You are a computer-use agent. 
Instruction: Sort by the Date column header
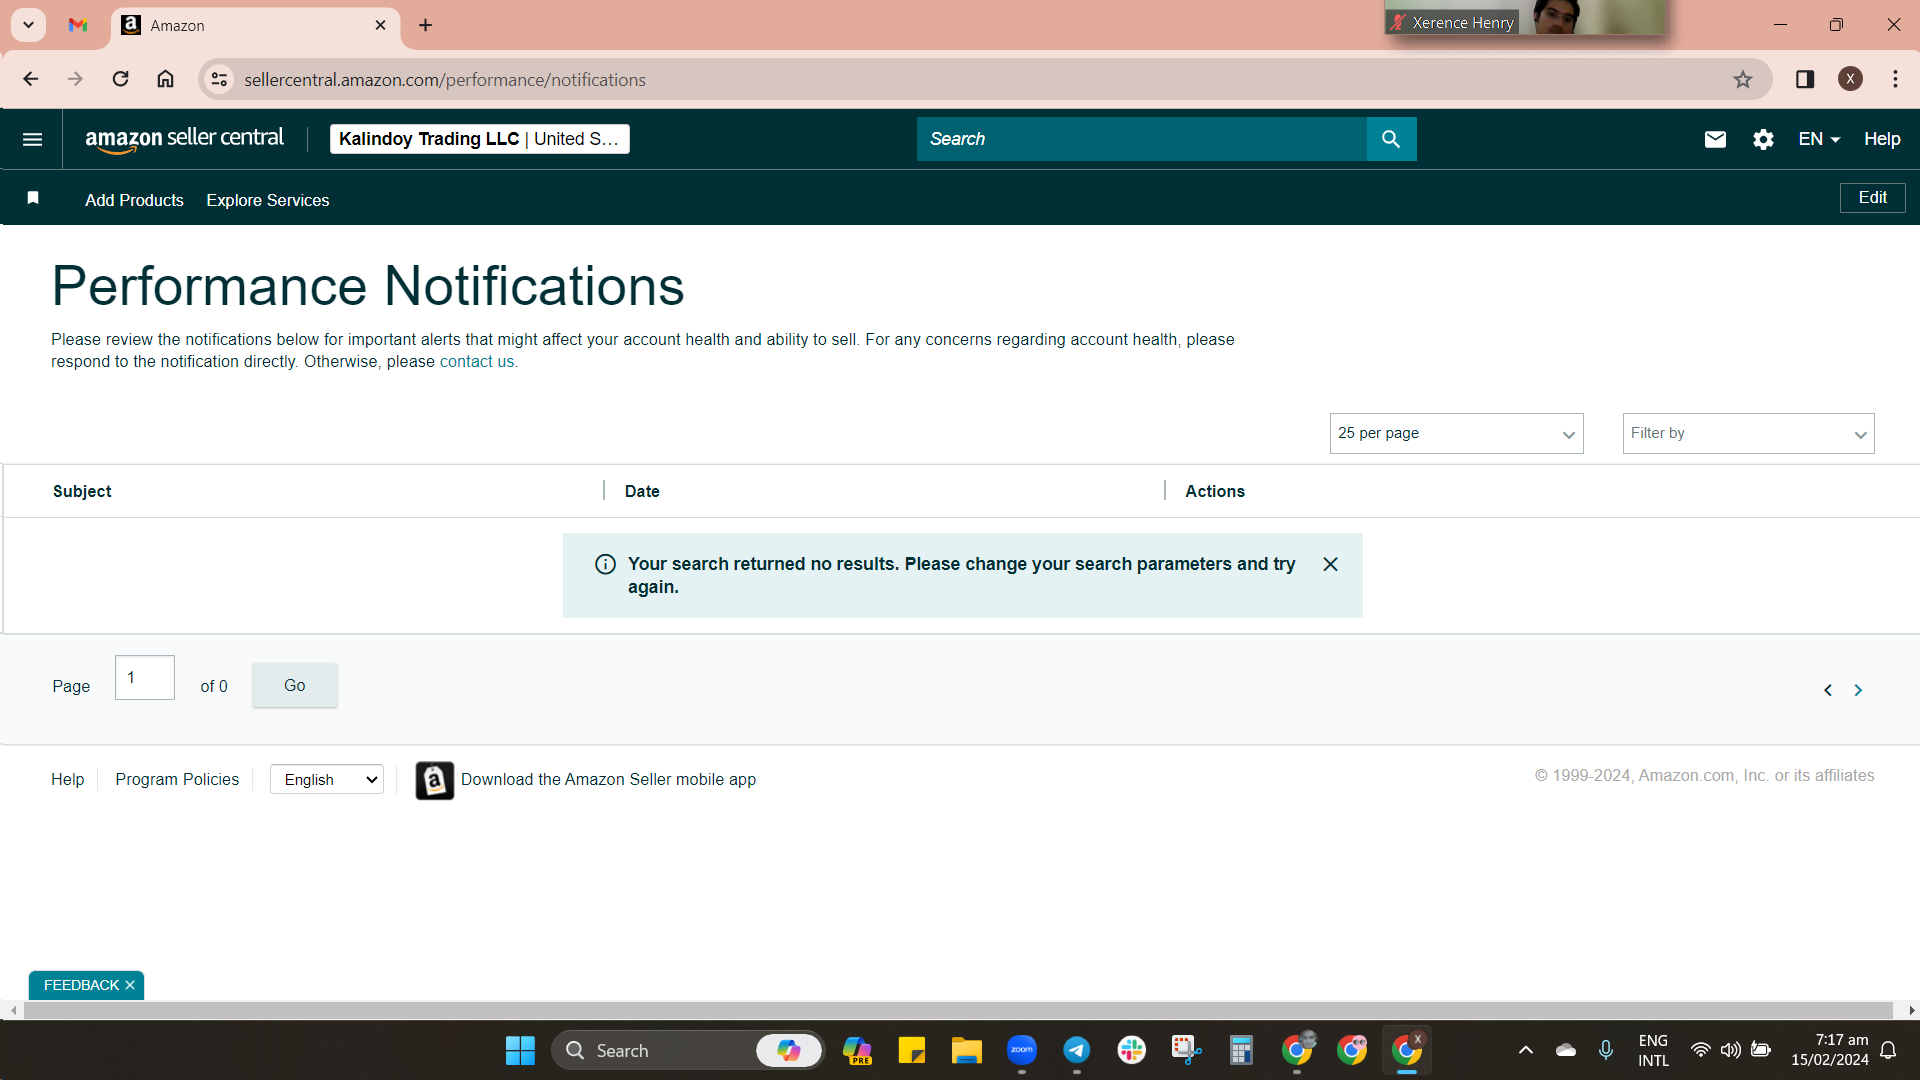pyautogui.click(x=642, y=491)
